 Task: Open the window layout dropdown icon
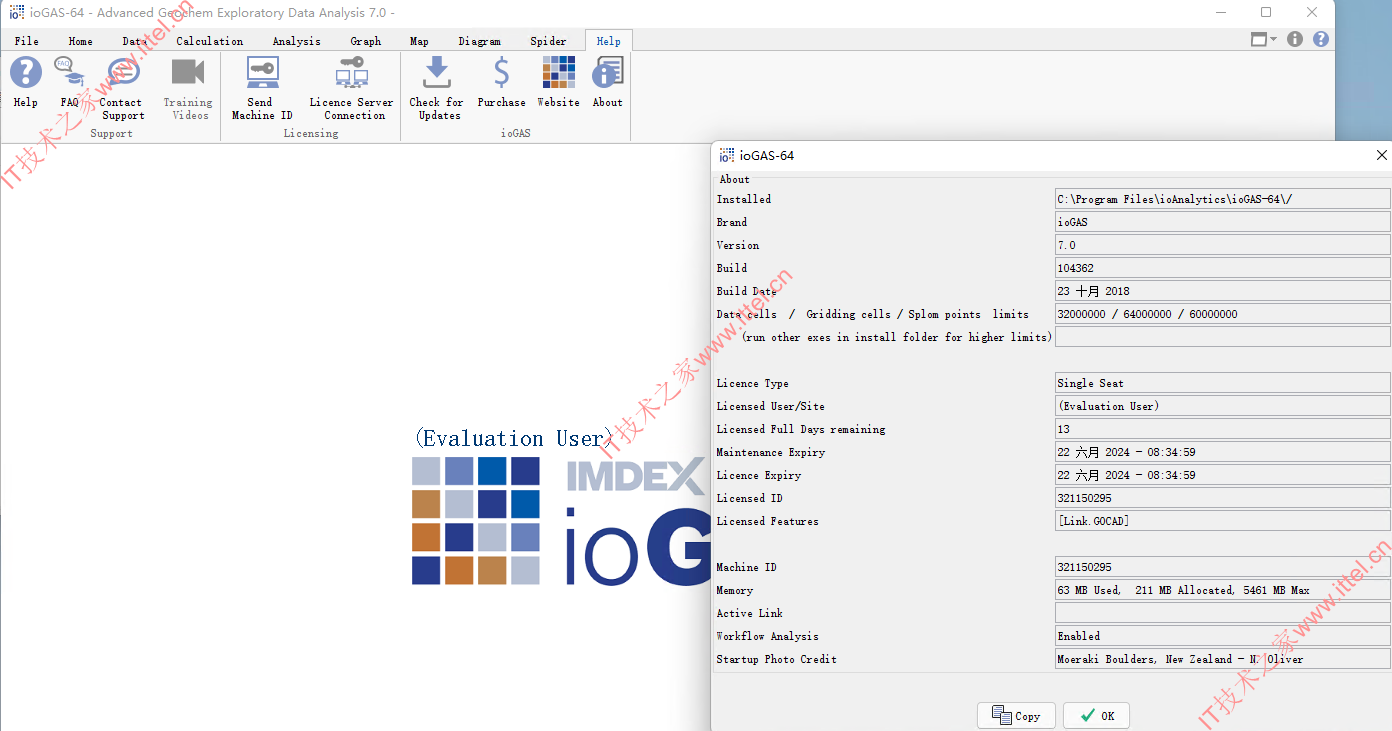(x=1264, y=39)
